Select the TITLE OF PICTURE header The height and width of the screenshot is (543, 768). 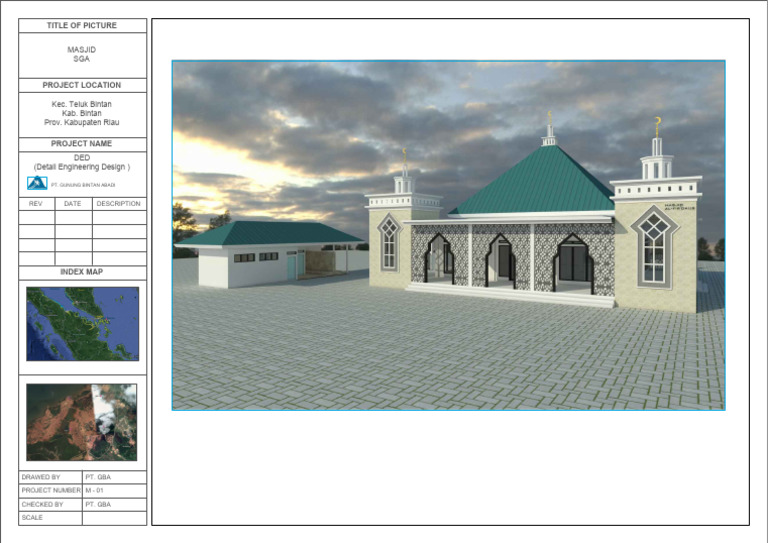click(82, 25)
